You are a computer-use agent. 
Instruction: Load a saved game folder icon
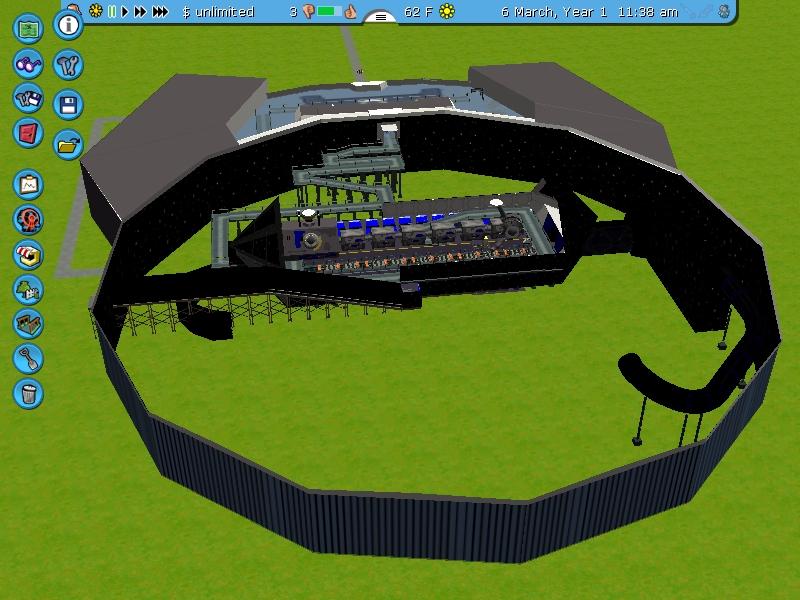[x=68, y=145]
